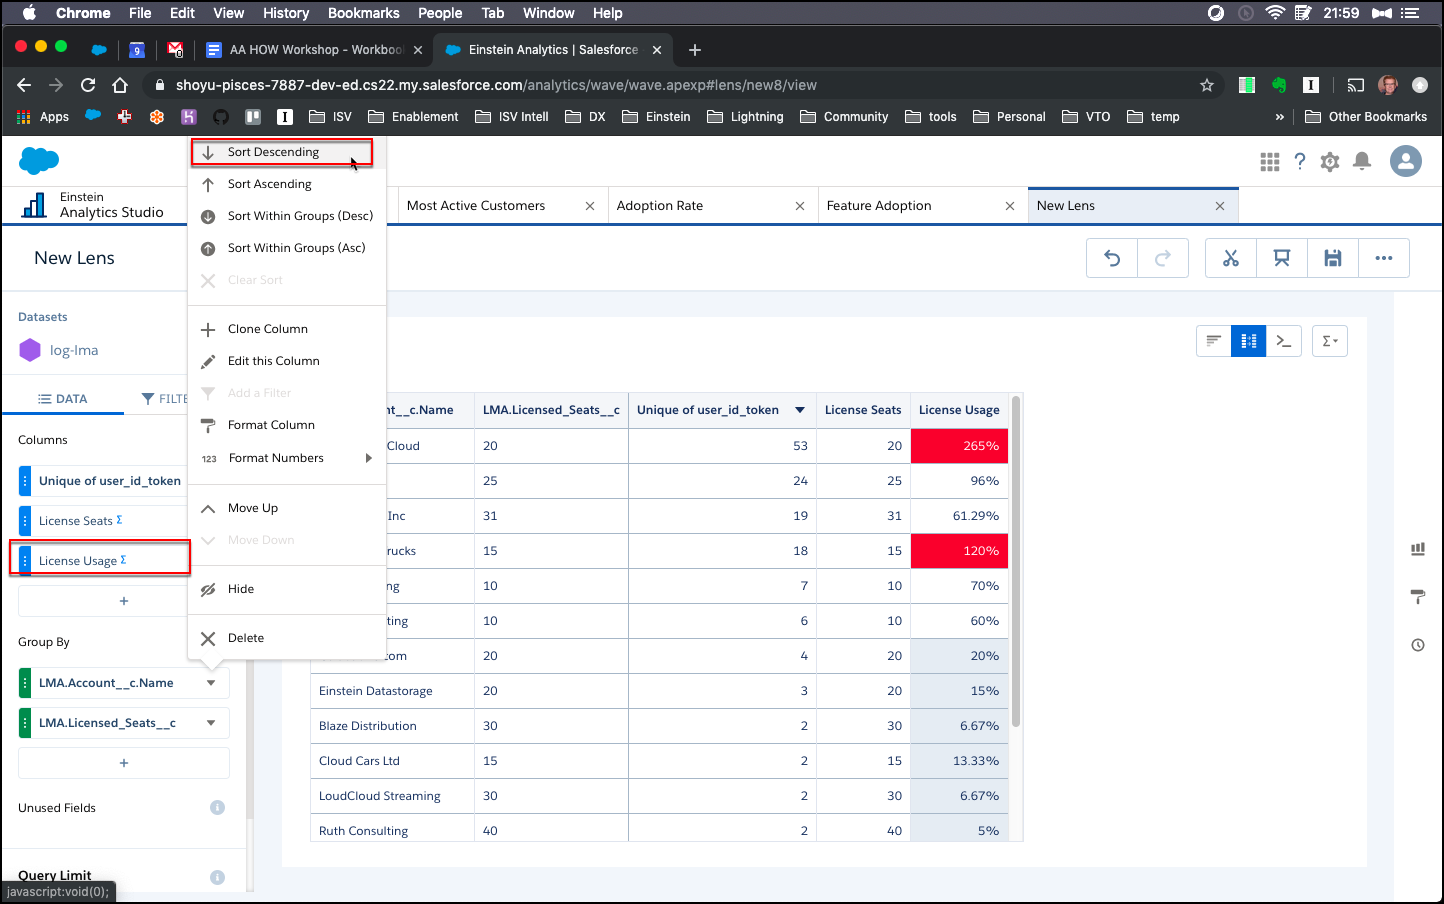This screenshot has height=904, width=1444.
Task: Click the Undo arrow button
Action: [1112, 258]
